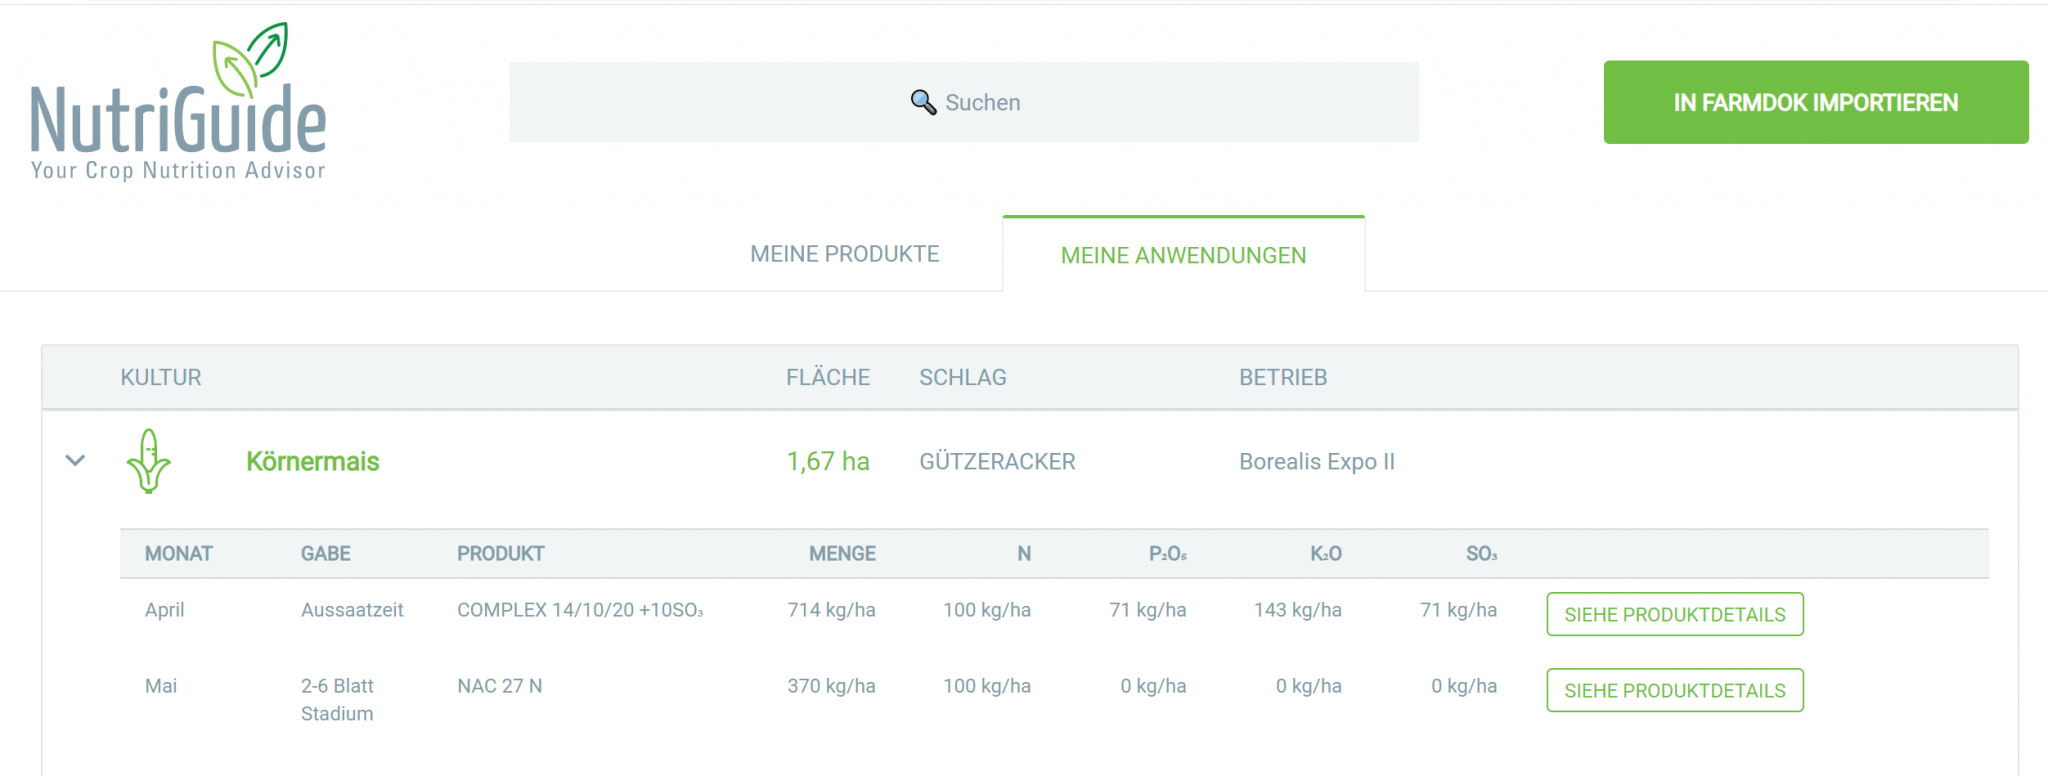The height and width of the screenshot is (776, 2048).
Task: Click the 1,67 ha area value
Action: click(827, 462)
